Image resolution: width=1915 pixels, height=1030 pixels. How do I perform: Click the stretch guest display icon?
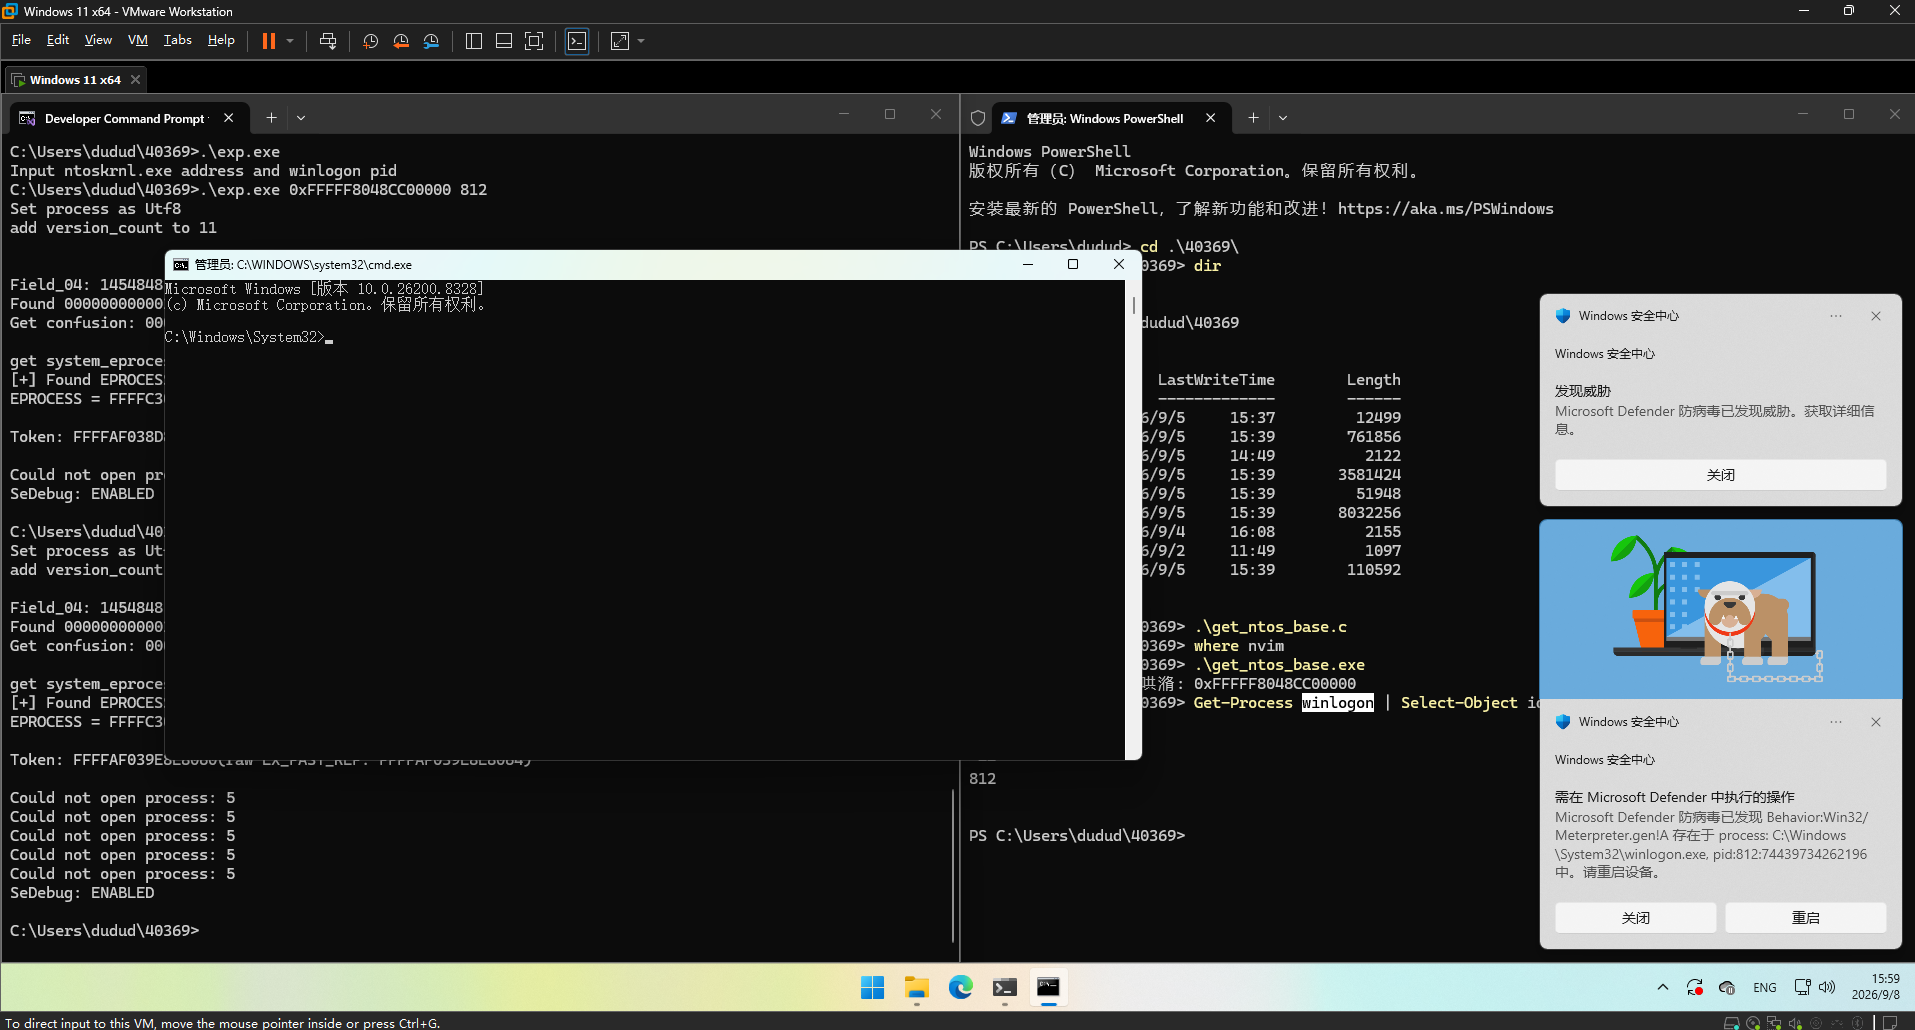(620, 41)
